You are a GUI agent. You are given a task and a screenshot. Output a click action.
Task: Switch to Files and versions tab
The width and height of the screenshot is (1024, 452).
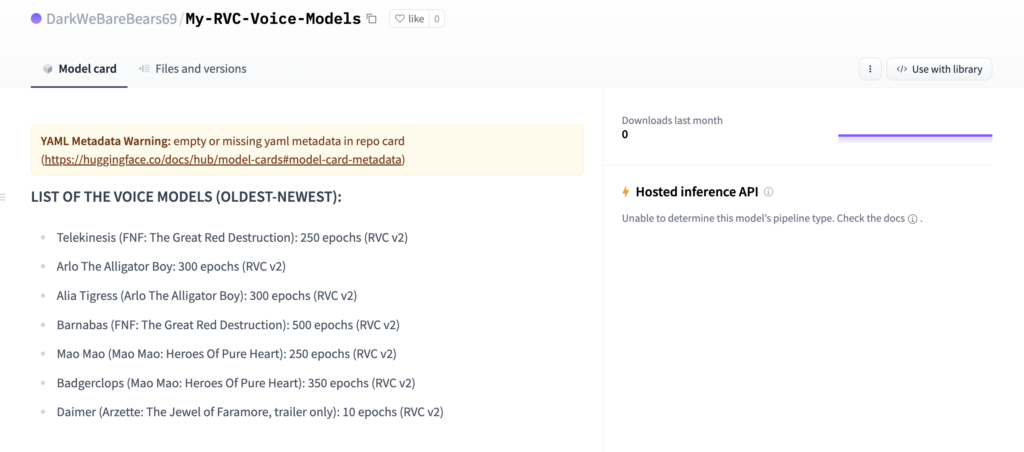tap(193, 69)
